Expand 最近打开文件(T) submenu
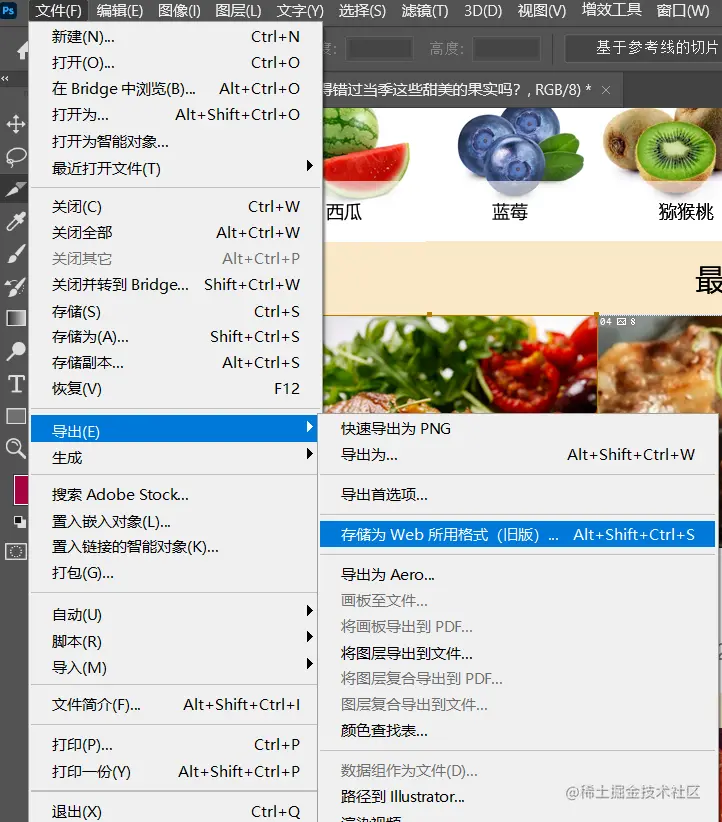The height and width of the screenshot is (822, 722). point(176,168)
